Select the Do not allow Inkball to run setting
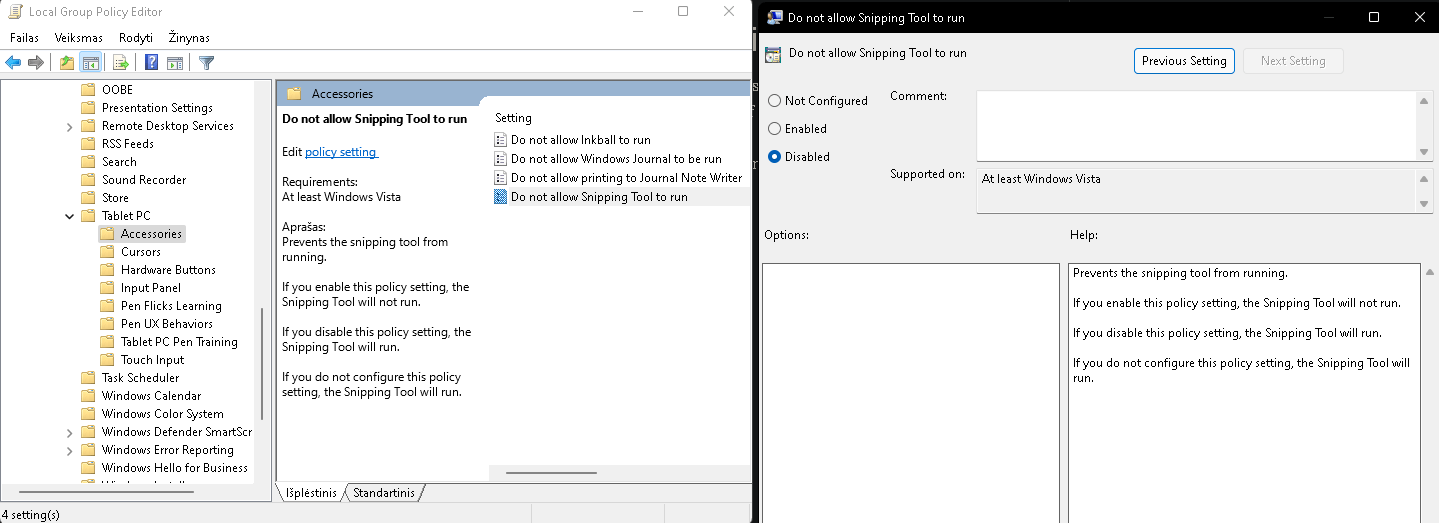1439x523 pixels. click(580, 140)
